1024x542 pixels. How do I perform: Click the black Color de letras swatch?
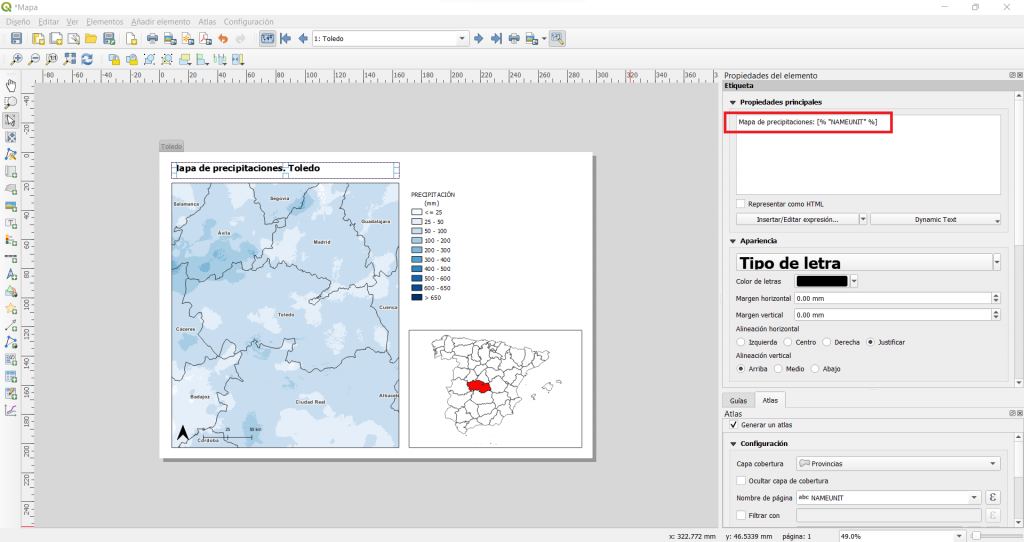pyautogui.click(x=822, y=282)
